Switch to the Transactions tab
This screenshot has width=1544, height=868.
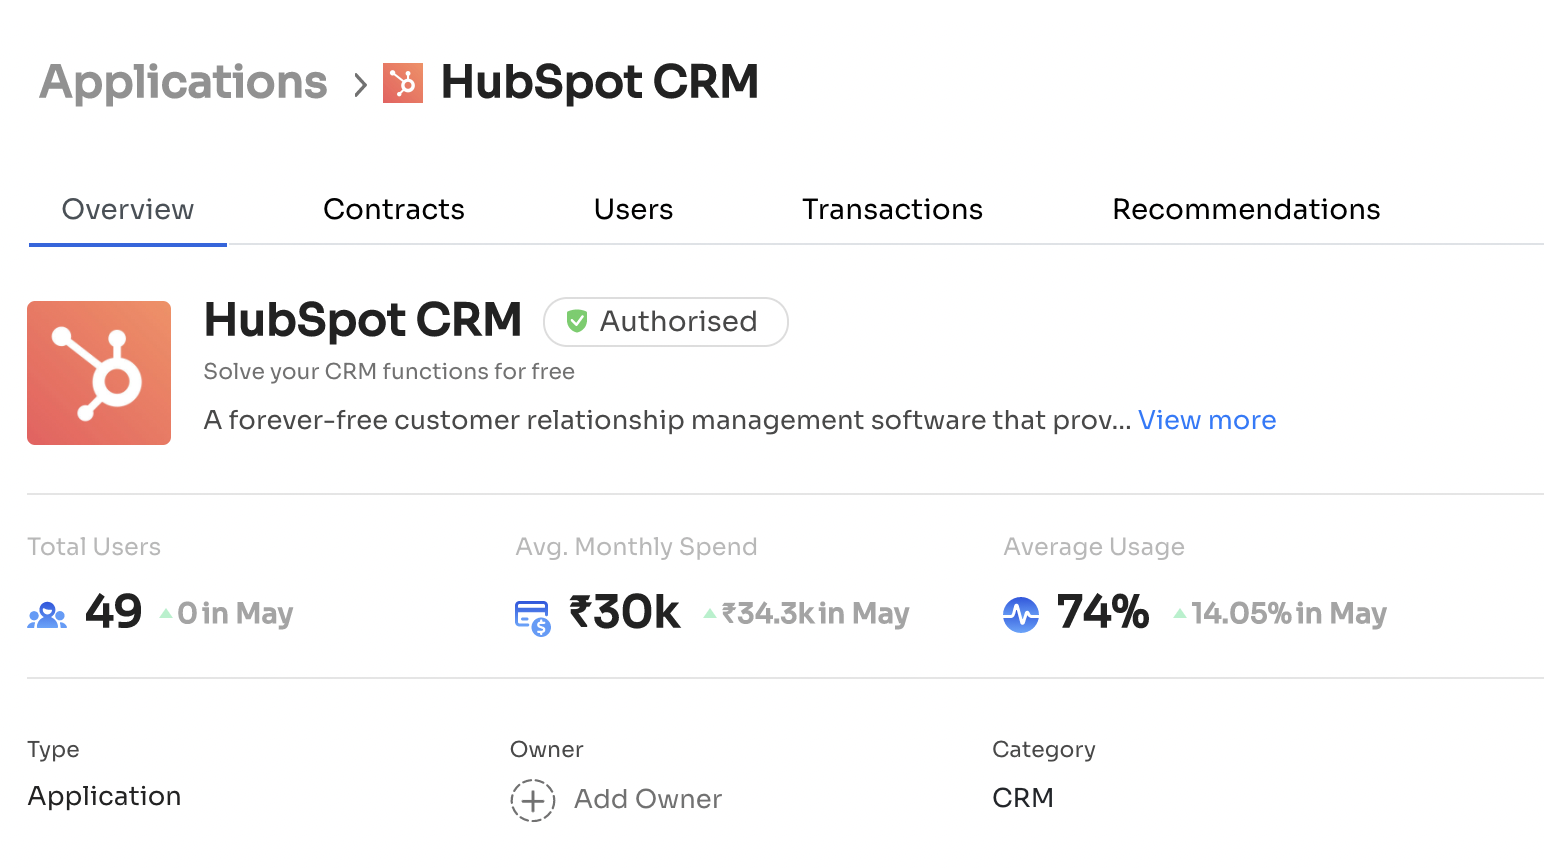click(x=892, y=210)
